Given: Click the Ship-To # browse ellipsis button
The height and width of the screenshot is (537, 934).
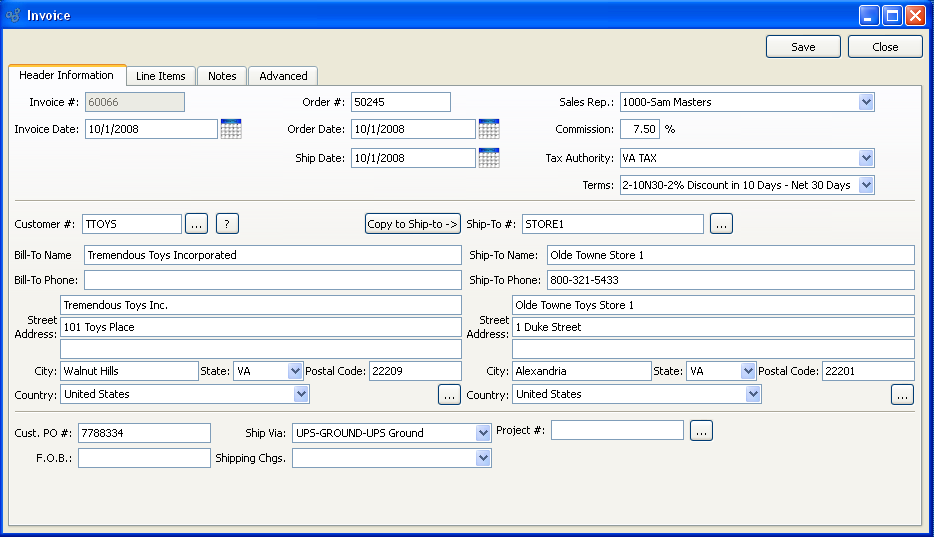Looking at the screenshot, I should pyautogui.click(x=722, y=224).
